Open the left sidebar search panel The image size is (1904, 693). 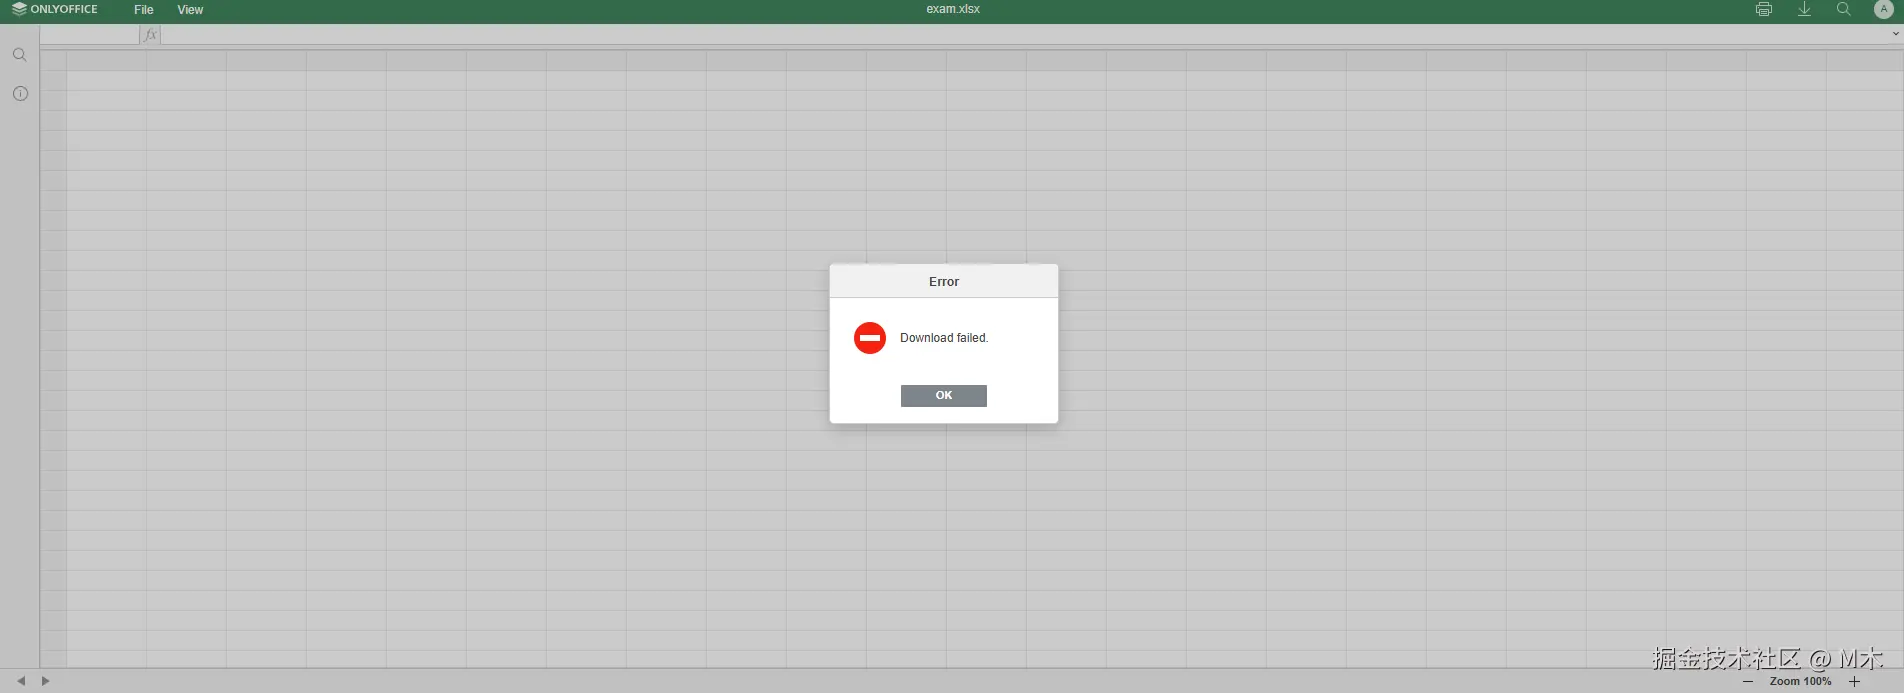pos(20,55)
